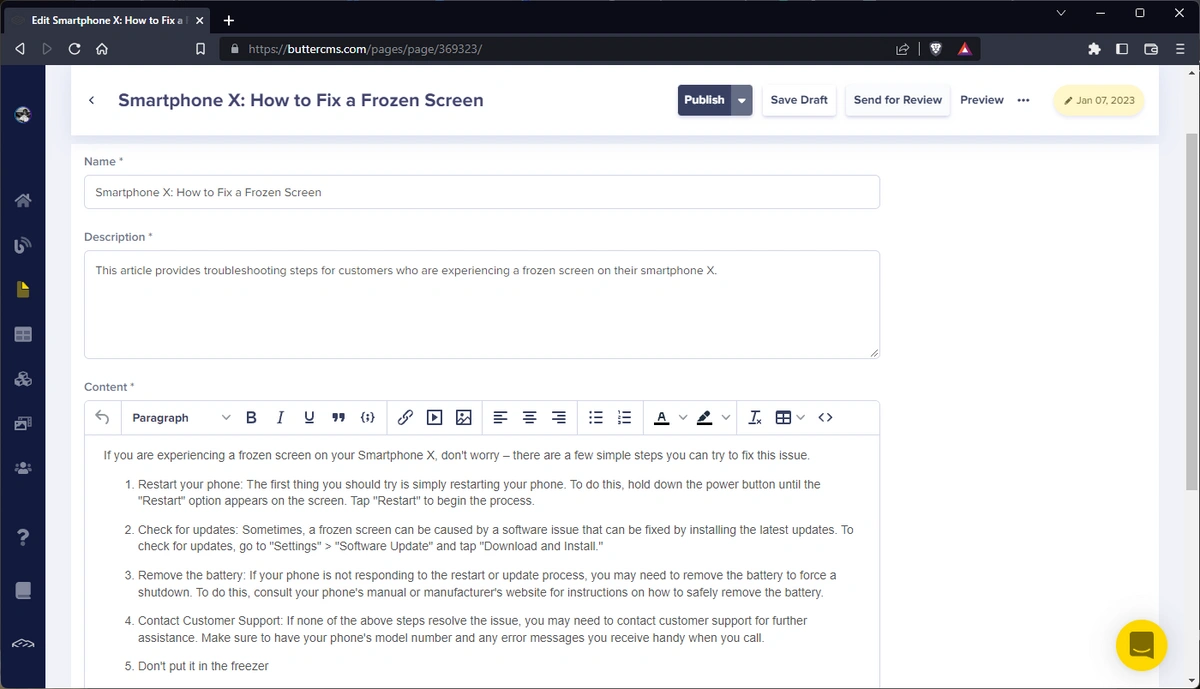Image resolution: width=1200 pixels, height=689 pixels.
Task: Open the Components cubes sidebar icon
Action: point(23,379)
